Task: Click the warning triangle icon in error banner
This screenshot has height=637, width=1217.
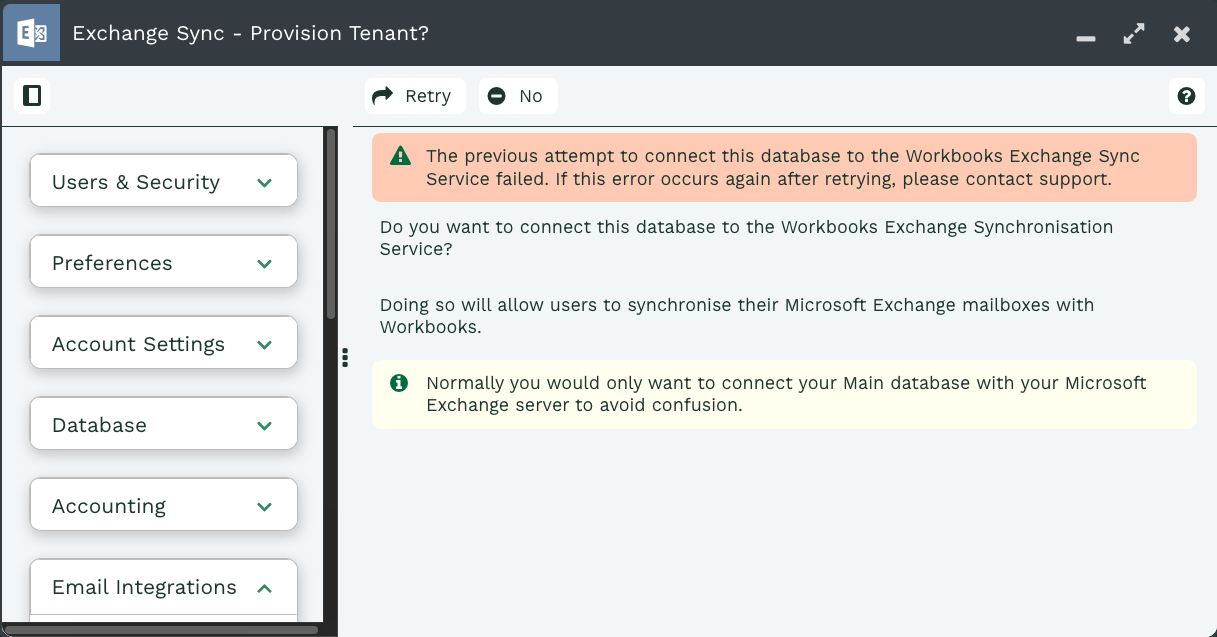Action: [400, 156]
